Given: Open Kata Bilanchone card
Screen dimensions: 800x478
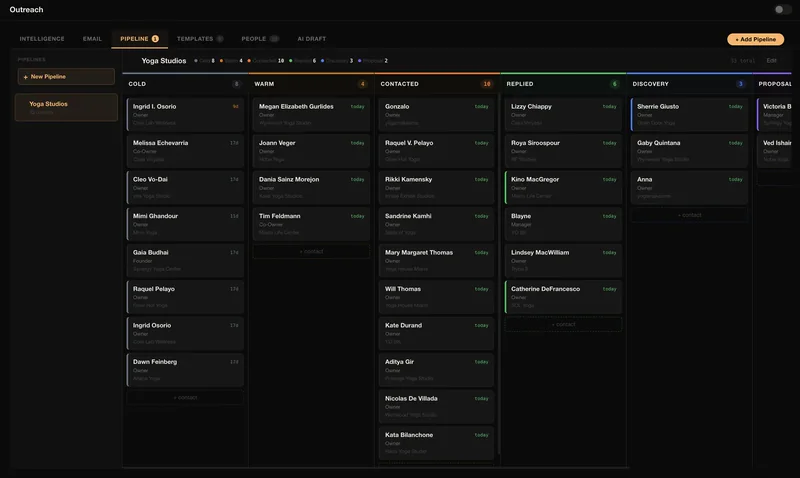Looking at the screenshot, I should tap(436, 443).
